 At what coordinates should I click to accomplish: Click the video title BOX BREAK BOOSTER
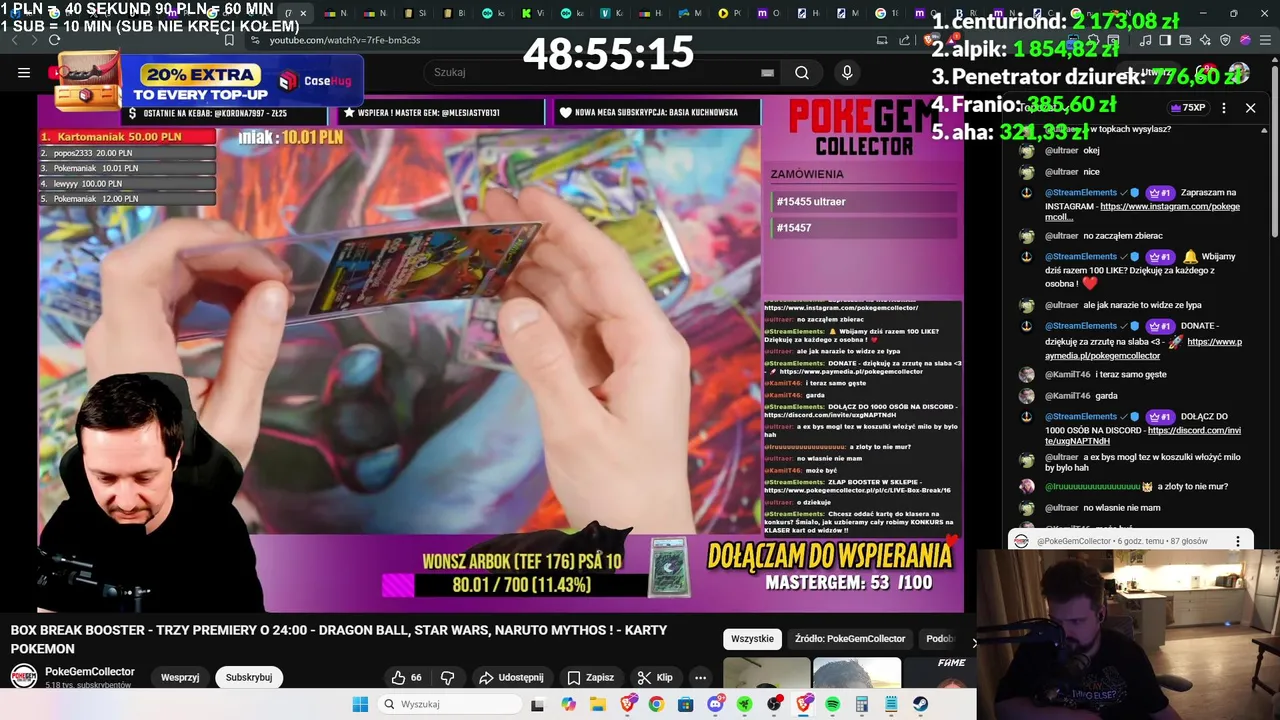click(339, 639)
